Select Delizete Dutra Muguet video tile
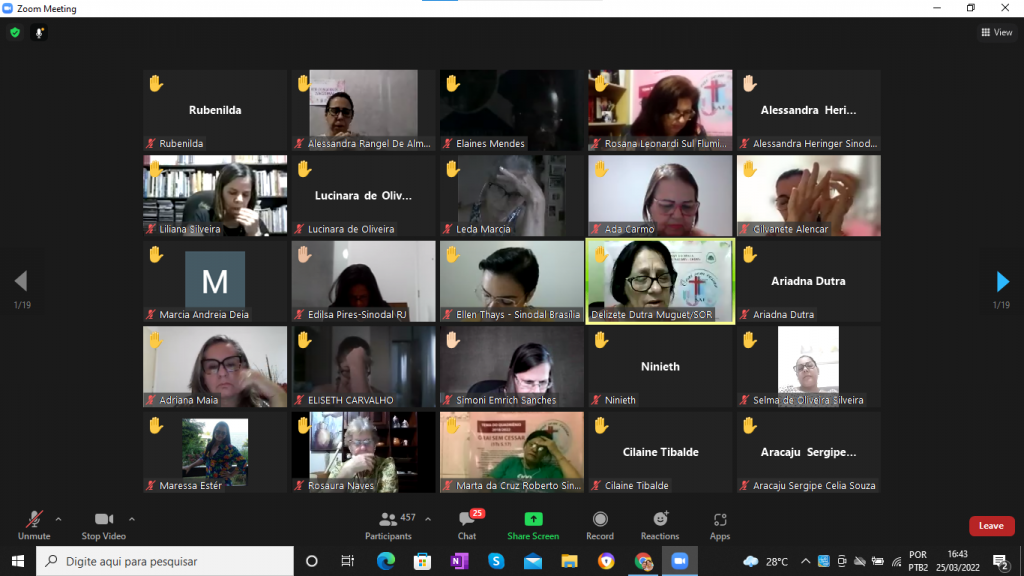The width and height of the screenshot is (1024, 576). click(659, 281)
